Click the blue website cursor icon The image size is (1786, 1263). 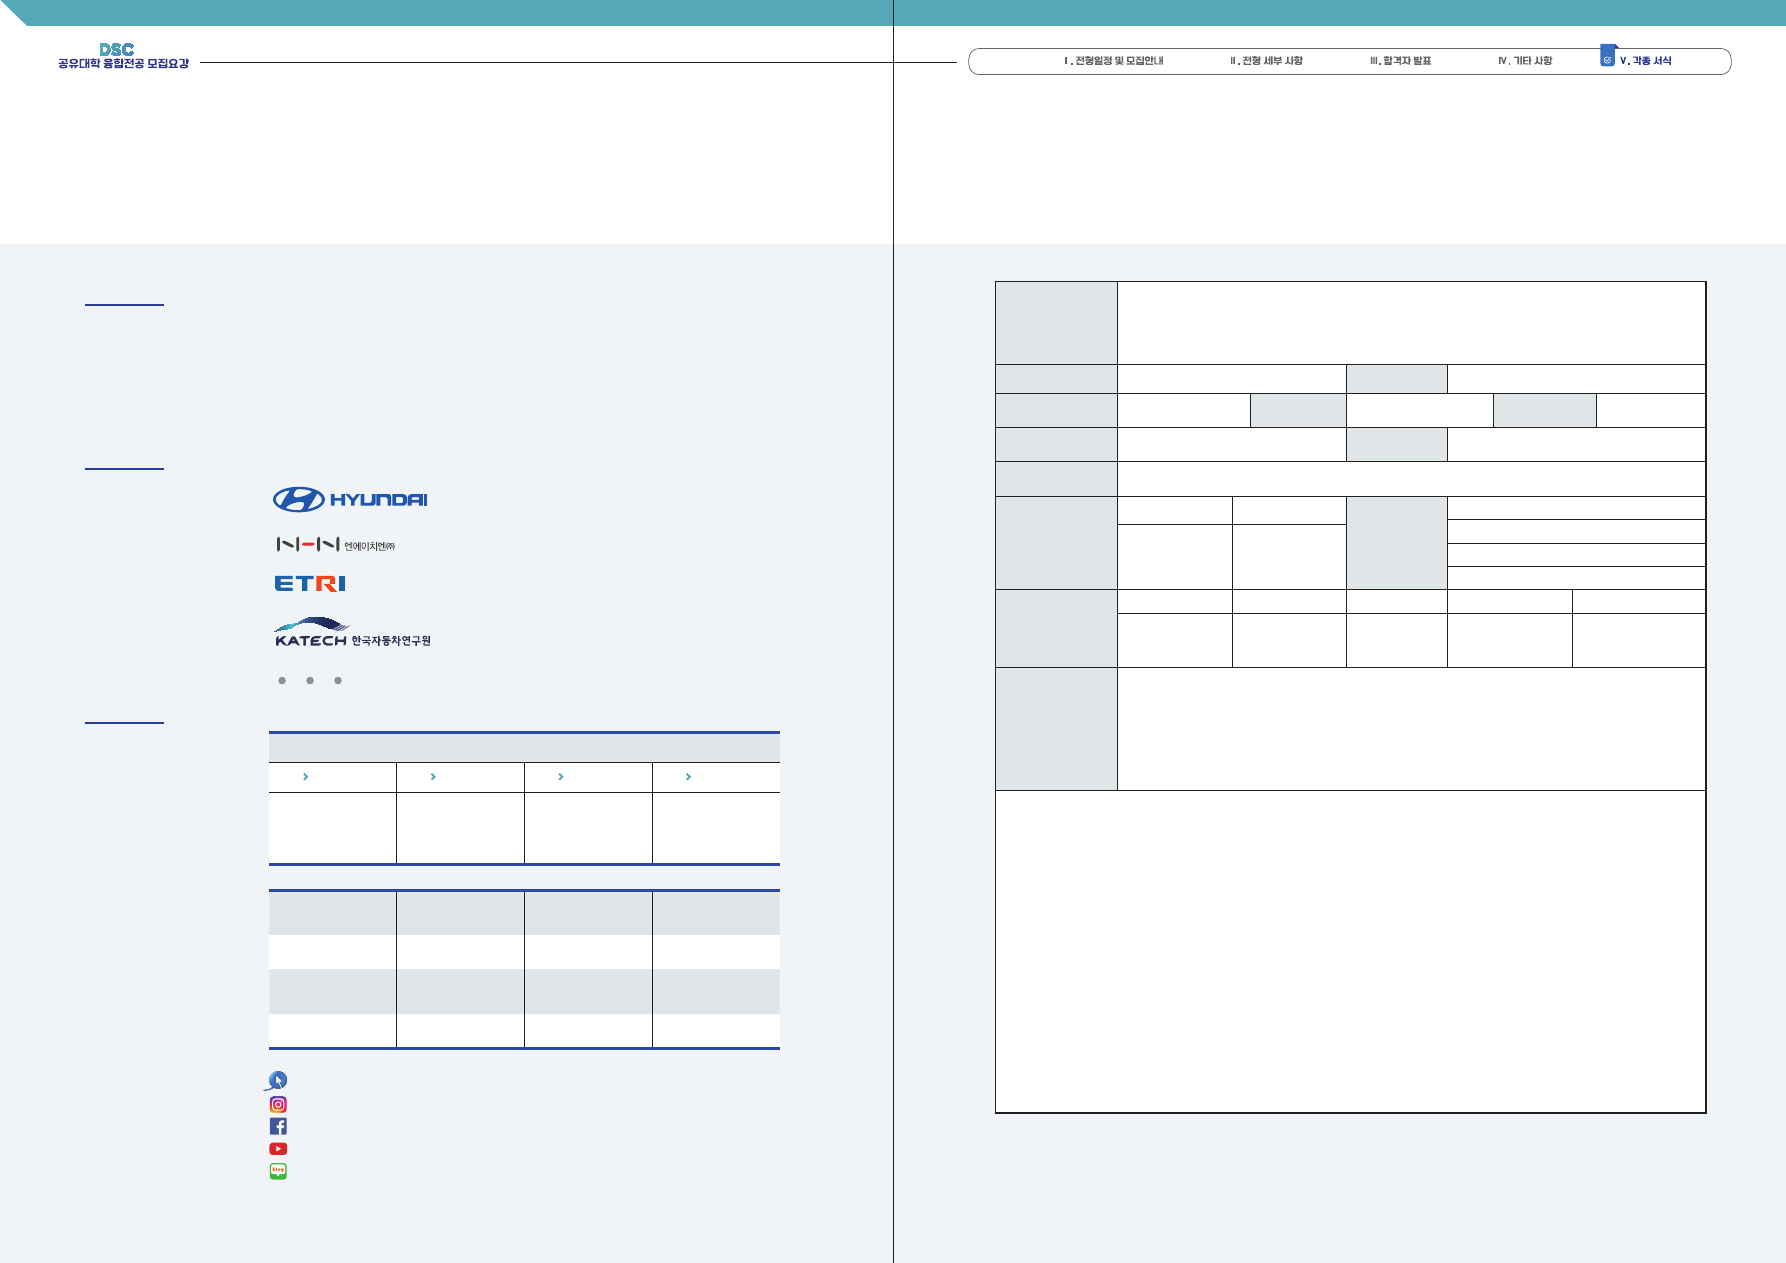[x=277, y=1080]
